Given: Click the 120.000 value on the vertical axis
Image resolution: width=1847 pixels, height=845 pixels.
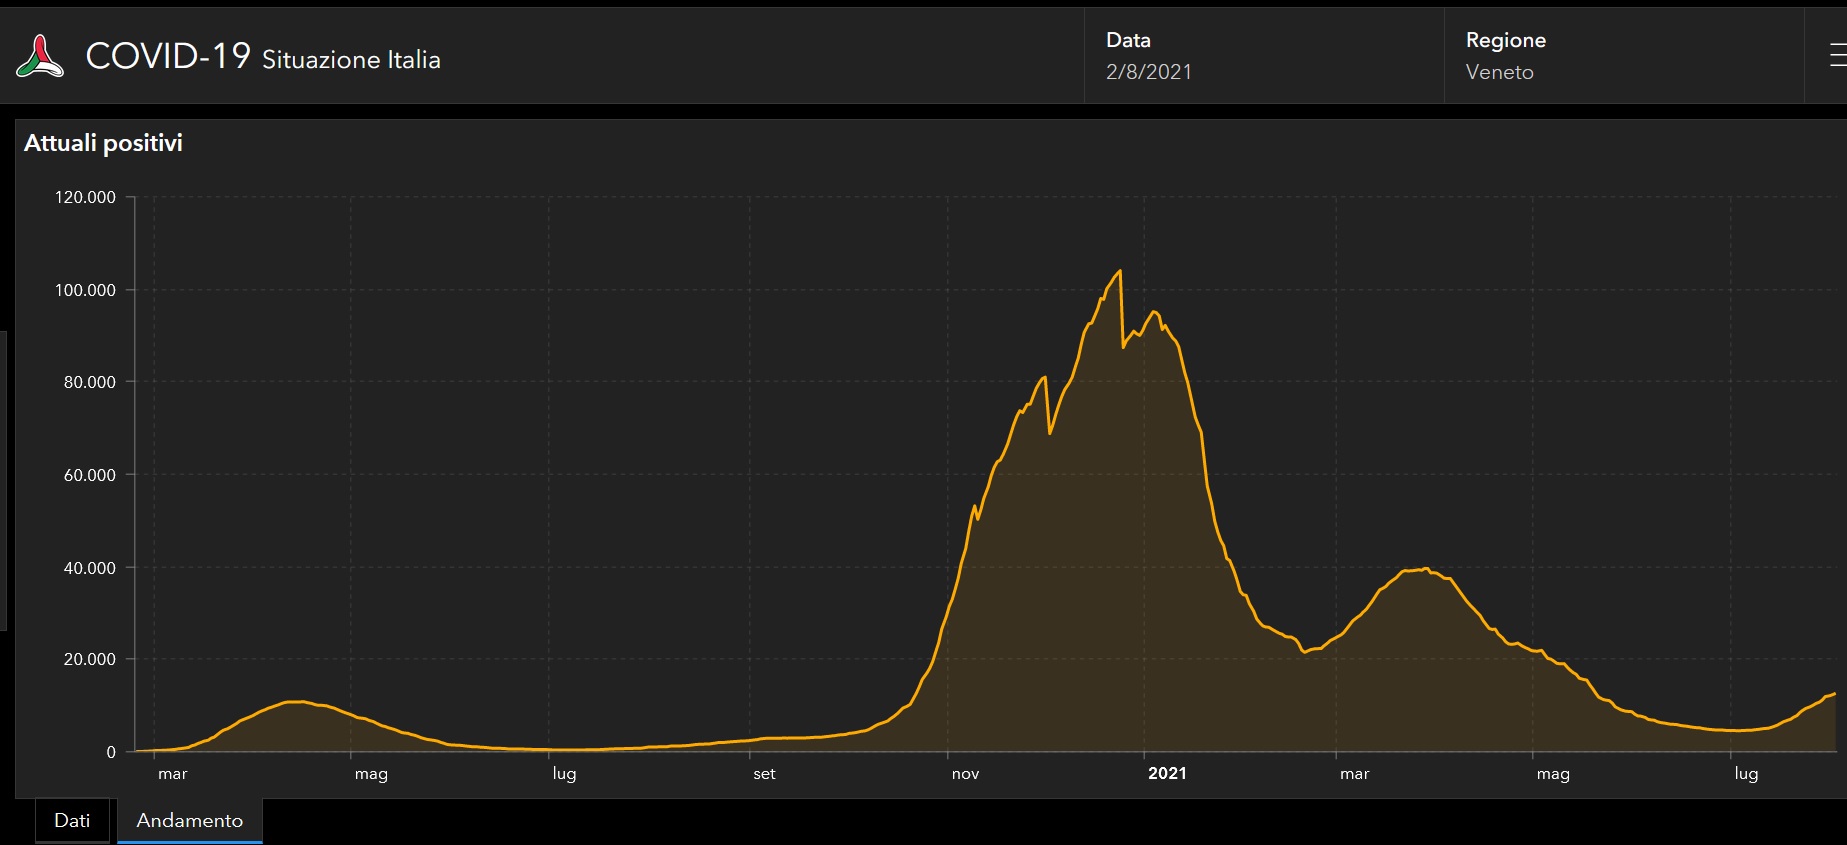Looking at the screenshot, I should click(85, 197).
